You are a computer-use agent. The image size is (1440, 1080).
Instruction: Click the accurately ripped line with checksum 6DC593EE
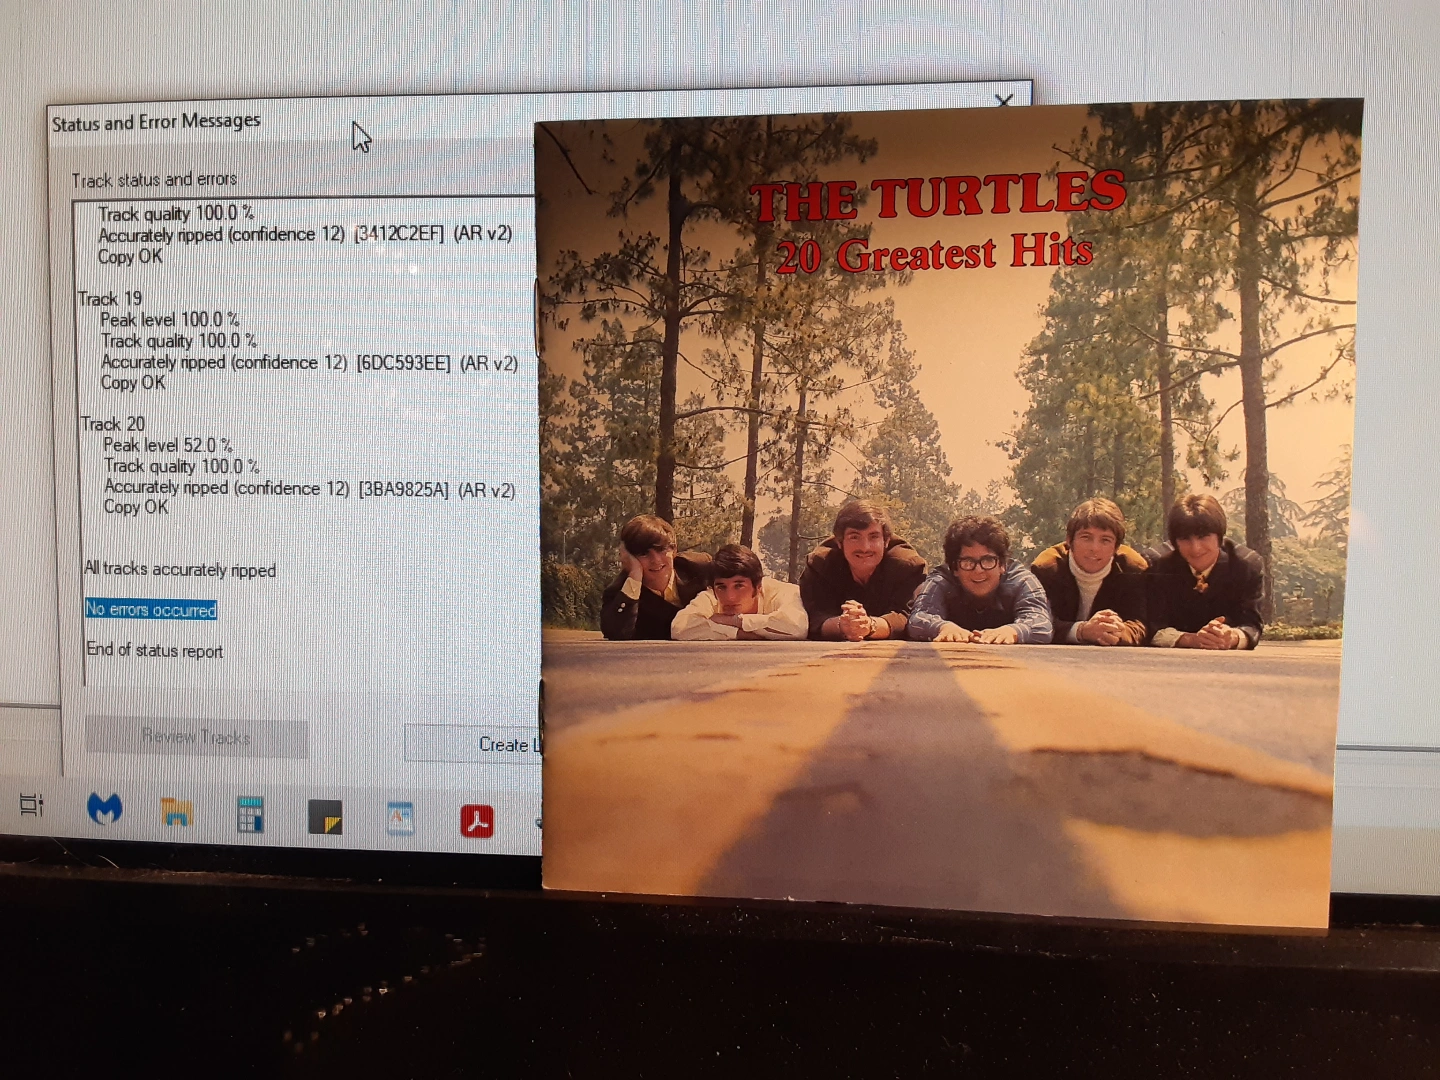click(x=310, y=362)
